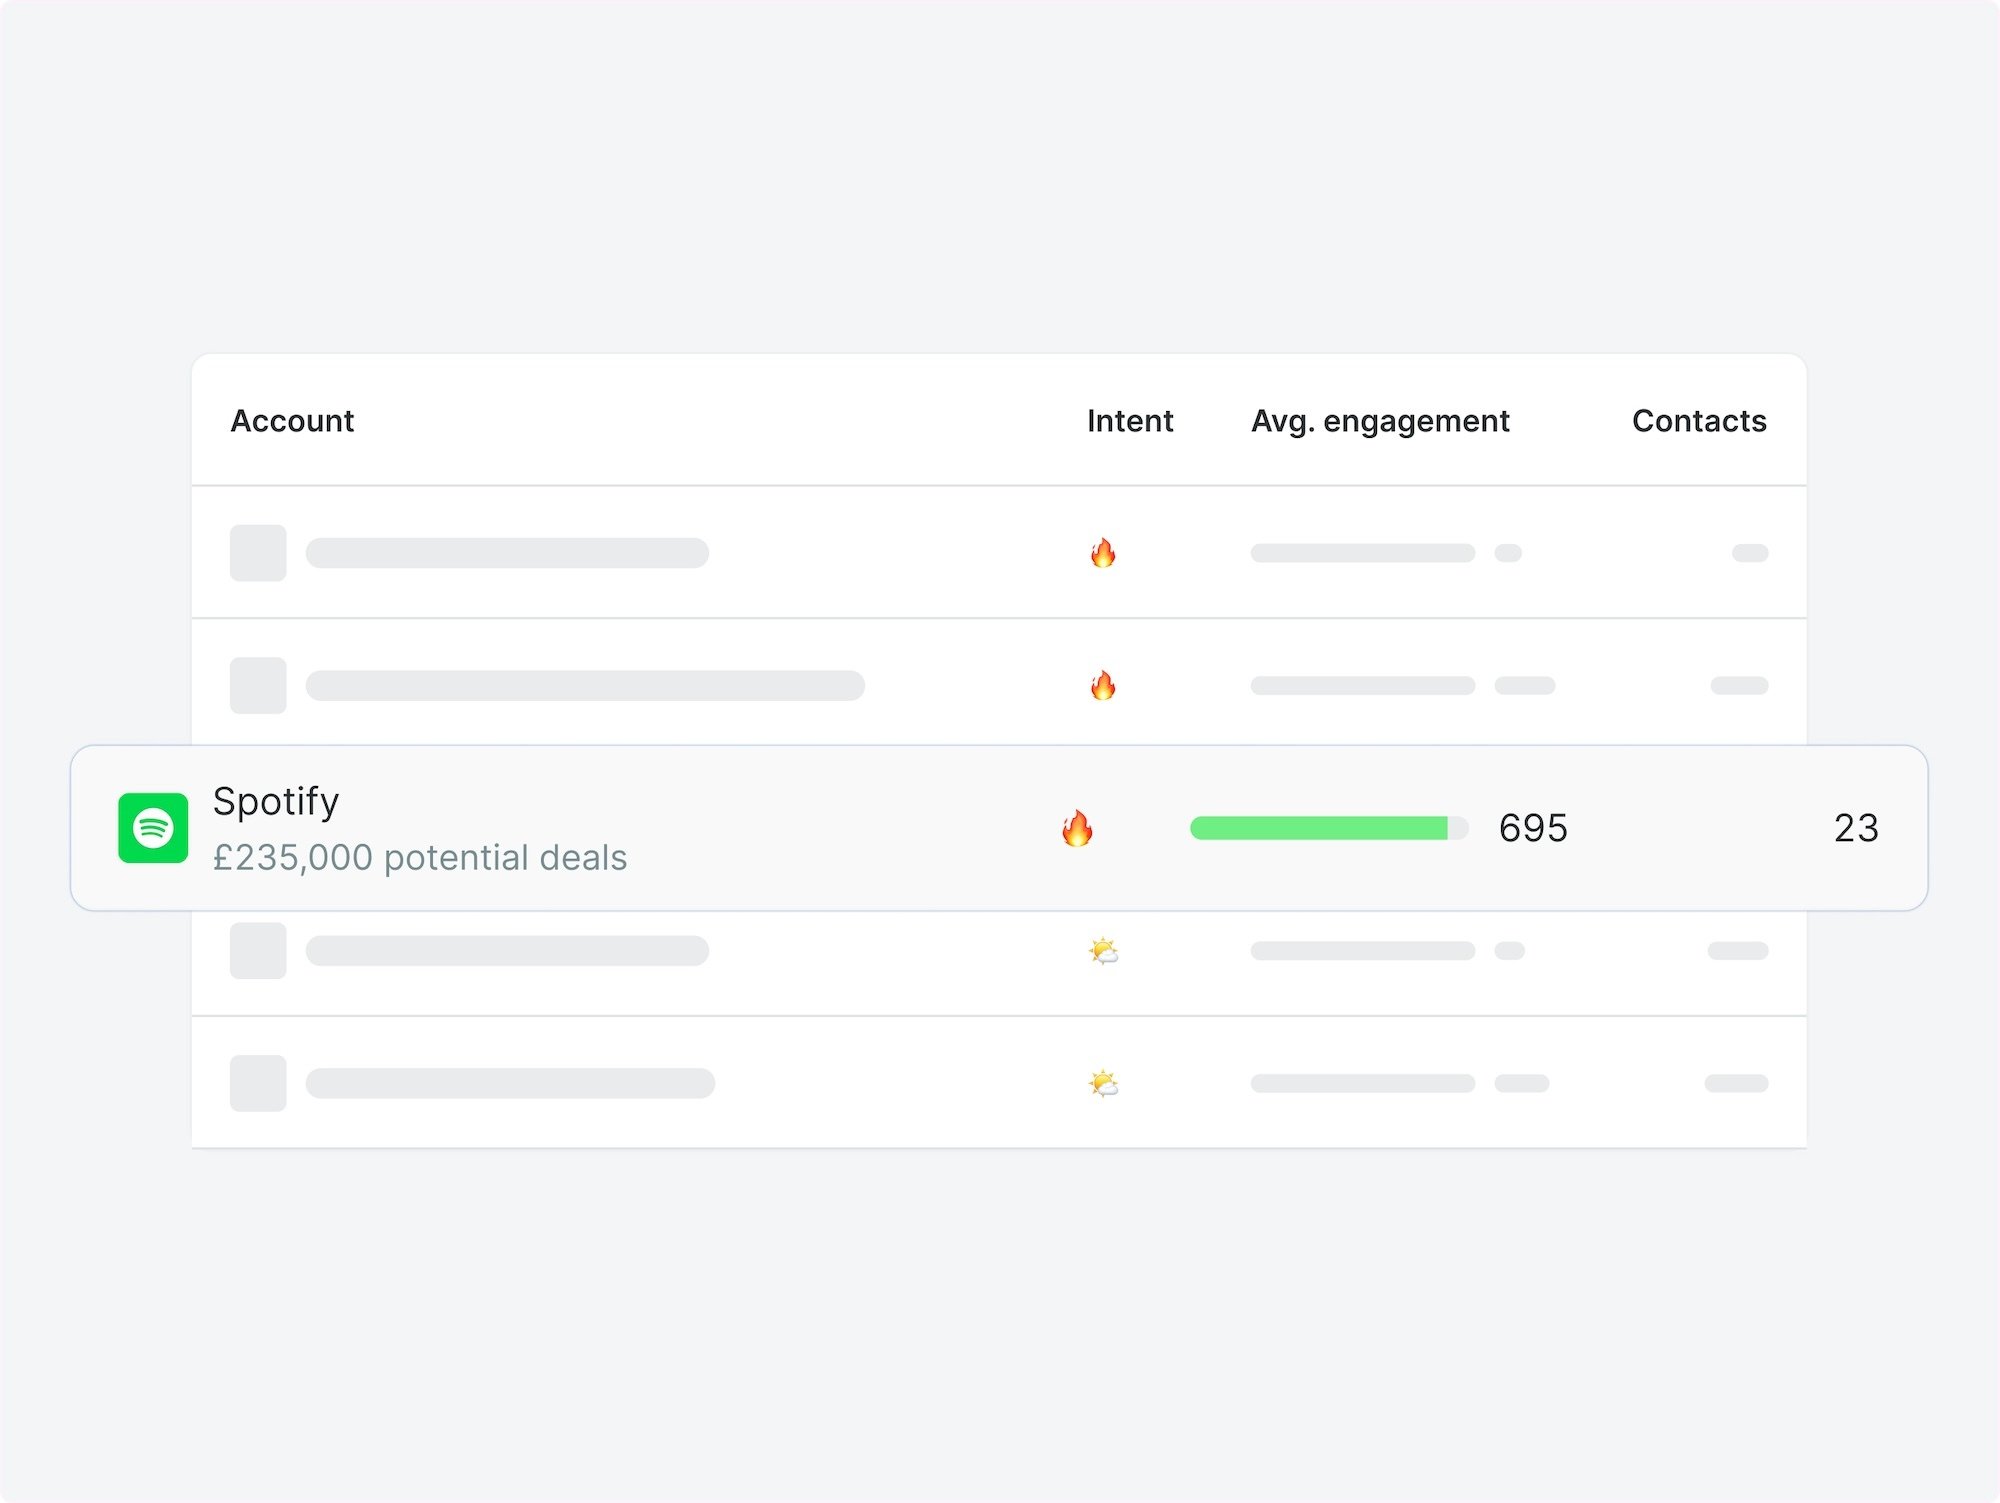Screen dimensions: 2000x1503
Task: Click the flame icon in second table row
Action: pos(1103,686)
